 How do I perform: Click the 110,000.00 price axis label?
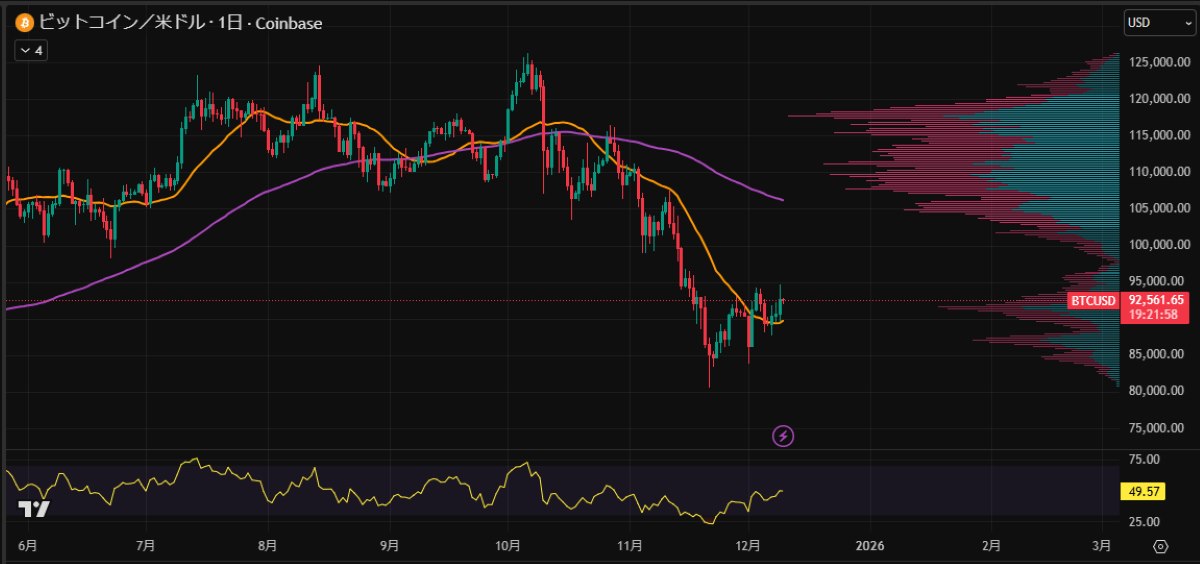tap(1160, 171)
